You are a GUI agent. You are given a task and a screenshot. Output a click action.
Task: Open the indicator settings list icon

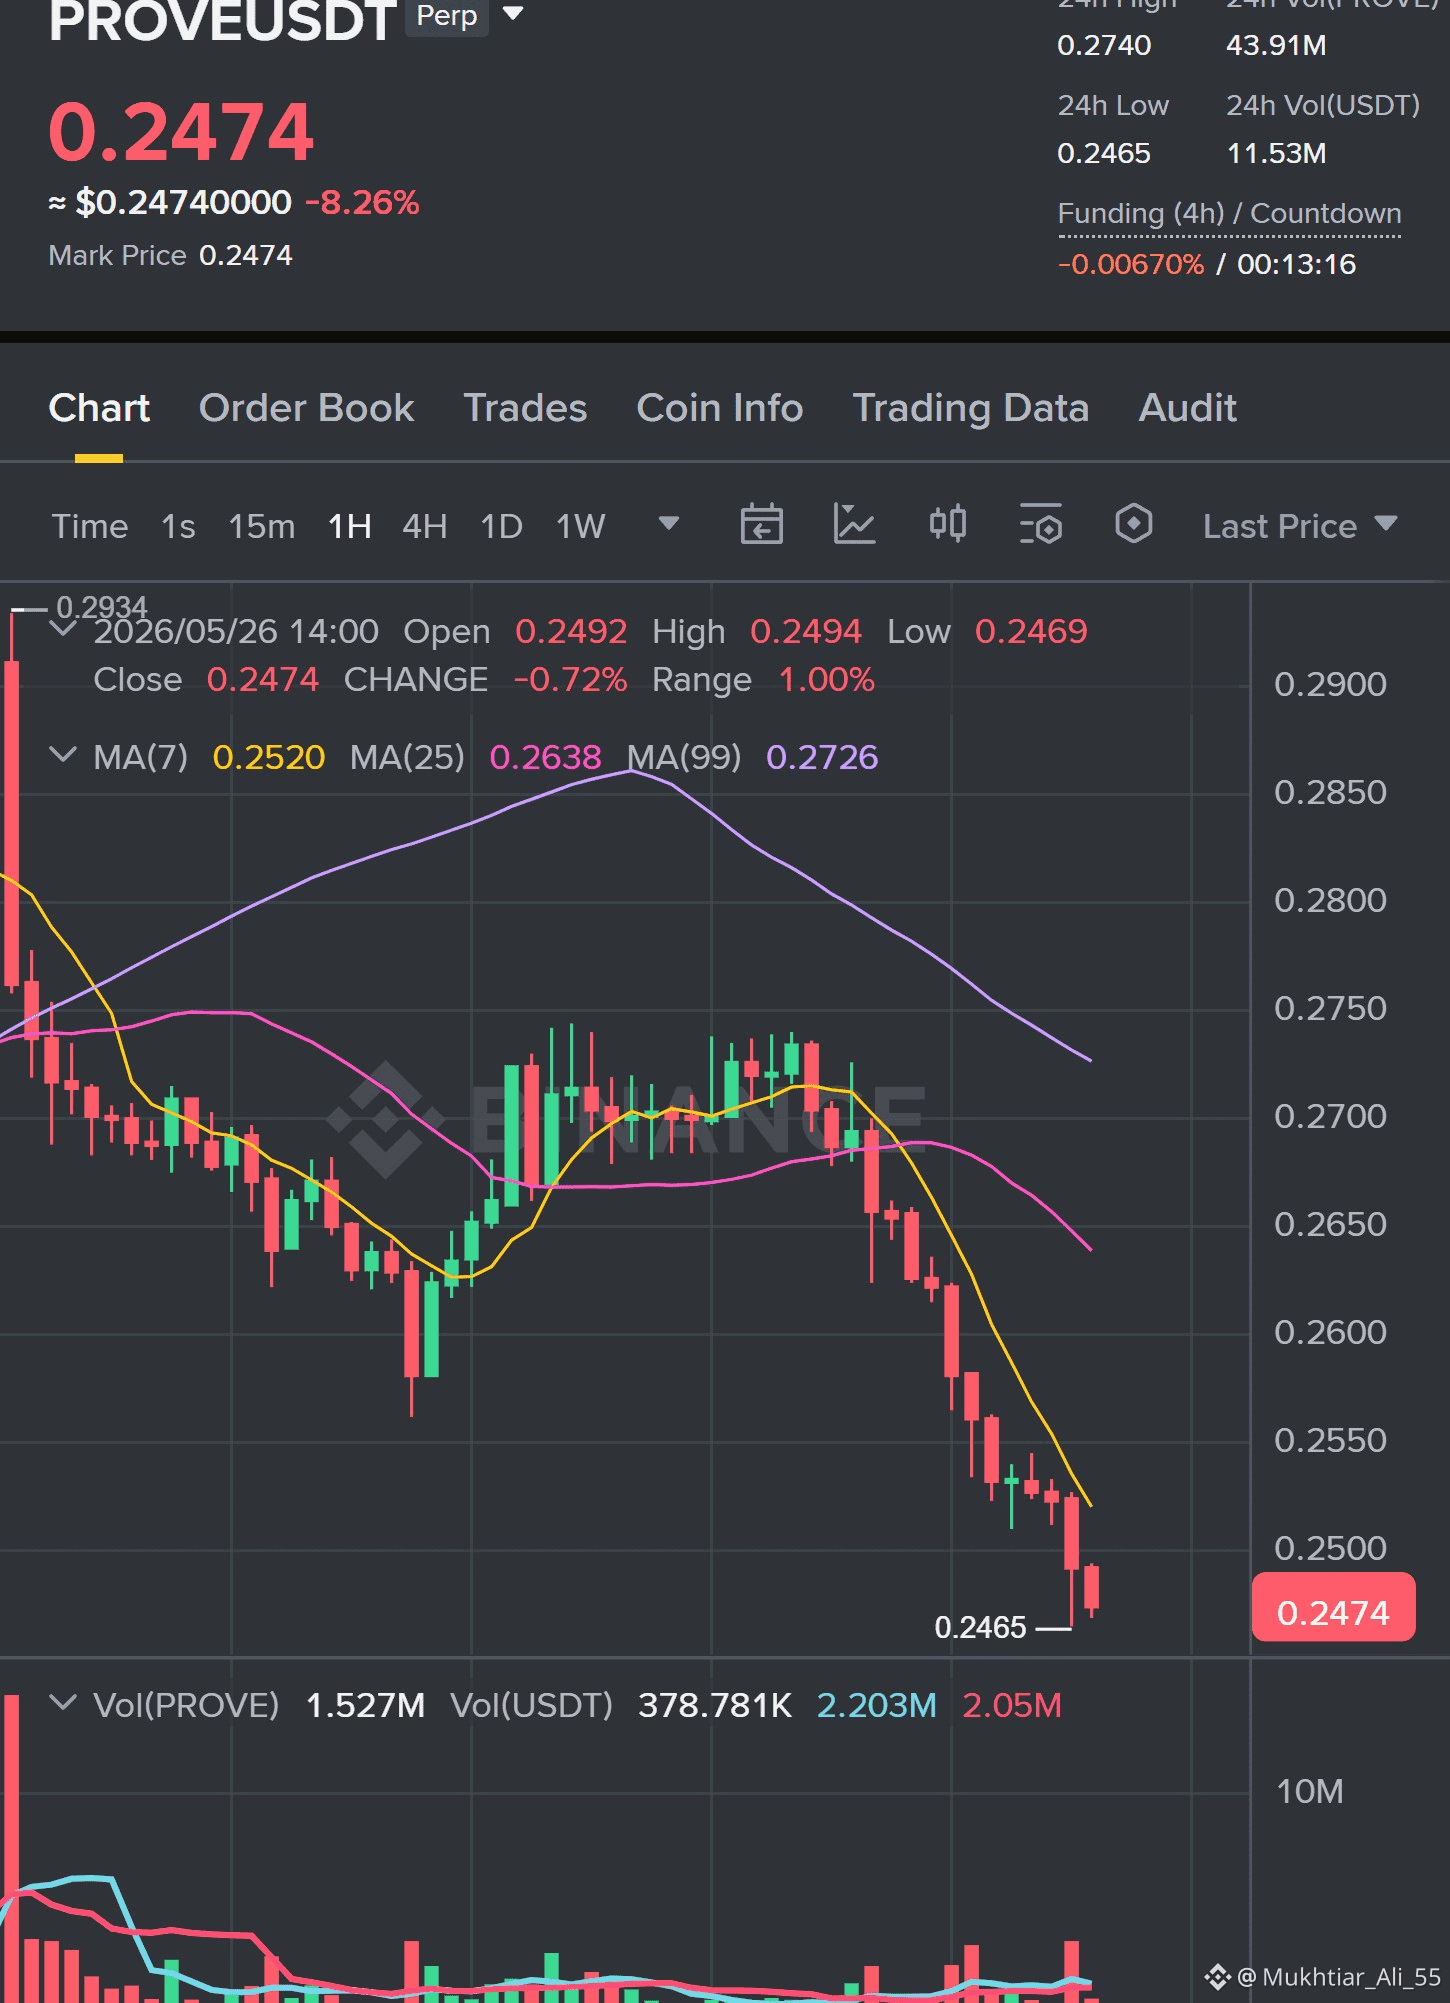1040,524
